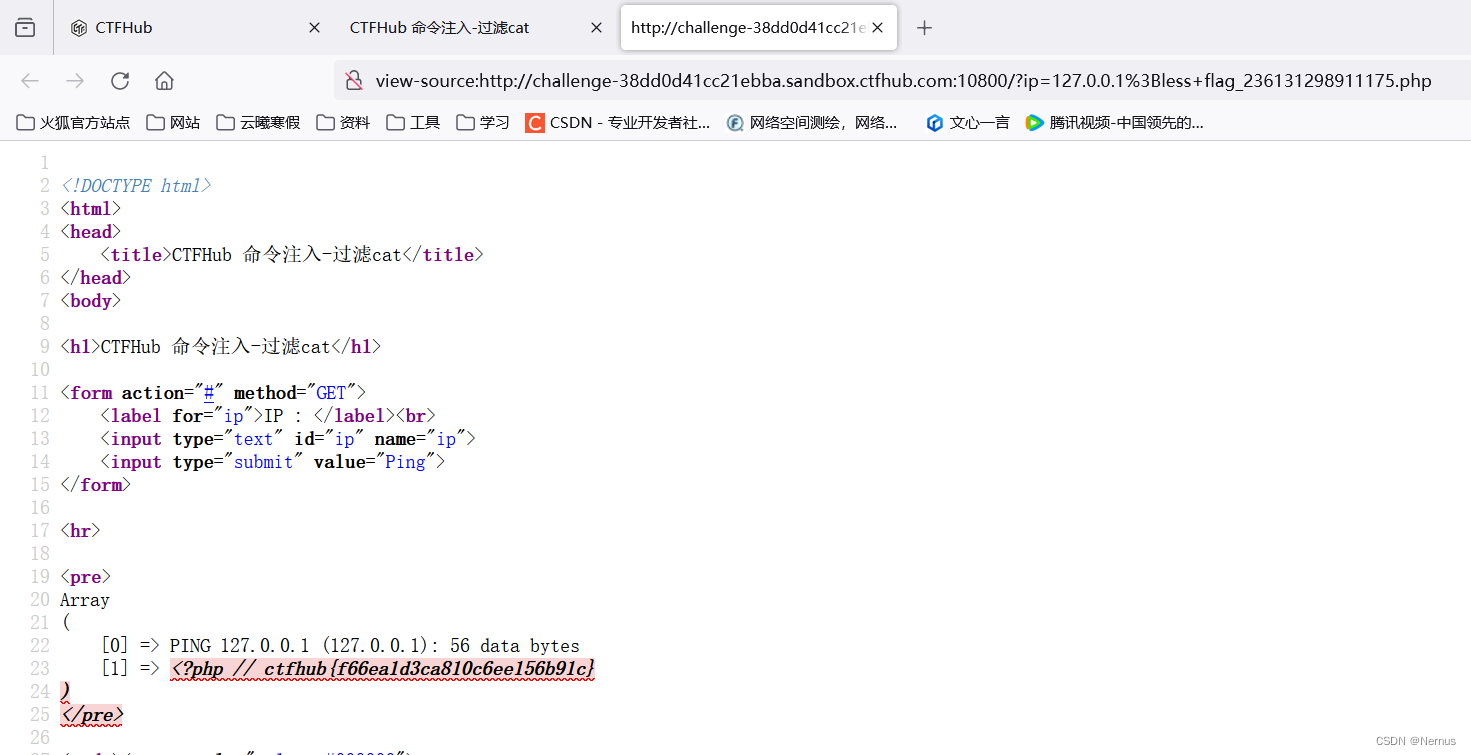
Task: Click the input type text source line
Action: [287, 439]
